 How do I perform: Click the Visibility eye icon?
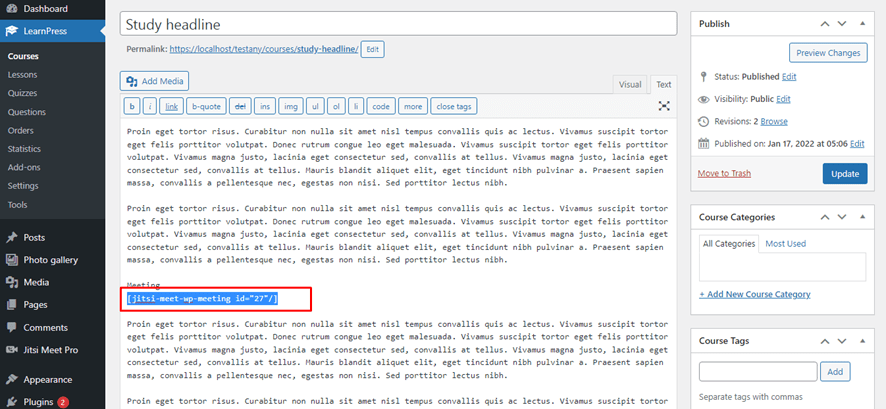(703, 99)
